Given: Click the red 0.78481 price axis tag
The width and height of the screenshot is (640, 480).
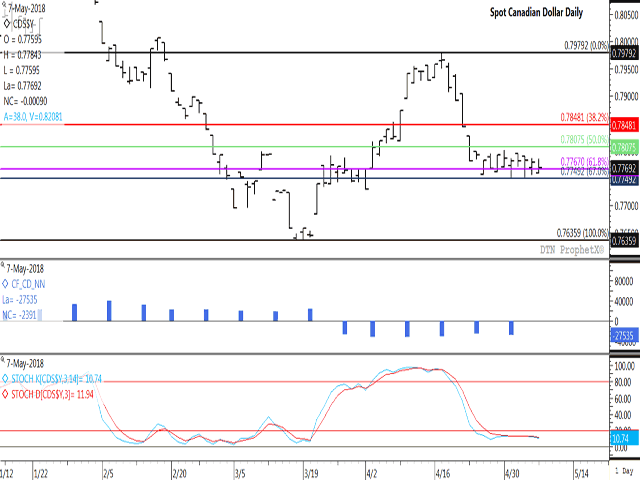Looking at the screenshot, I should pyautogui.click(x=624, y=125).
